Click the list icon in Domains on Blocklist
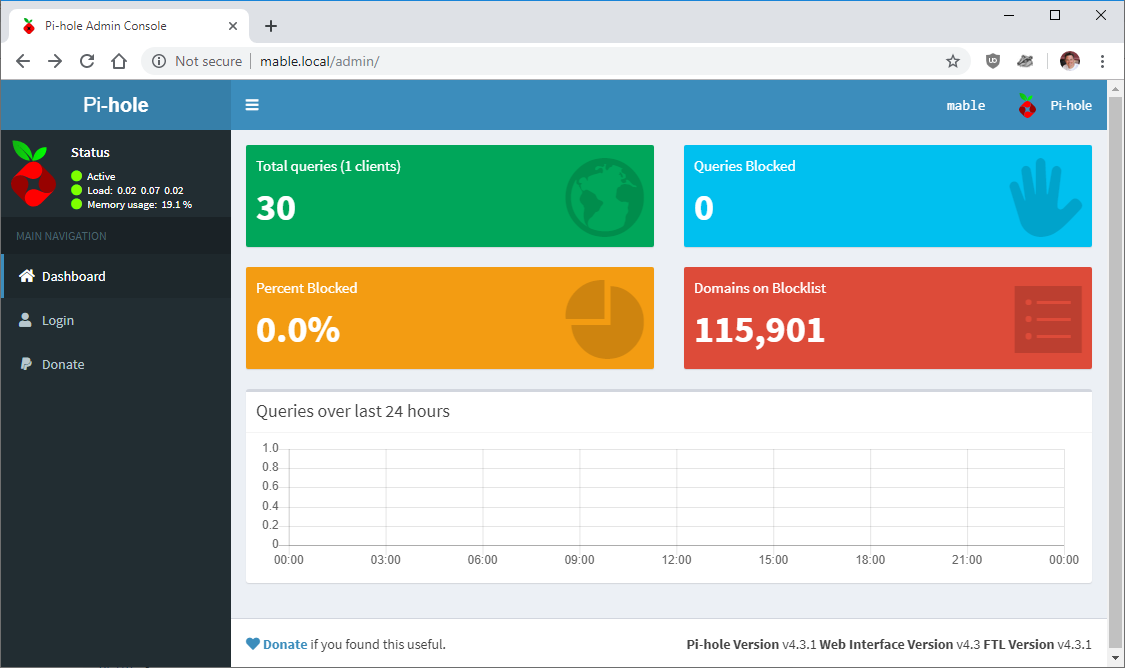The width and height of the screenshot is (1125, 668). 1048,319
